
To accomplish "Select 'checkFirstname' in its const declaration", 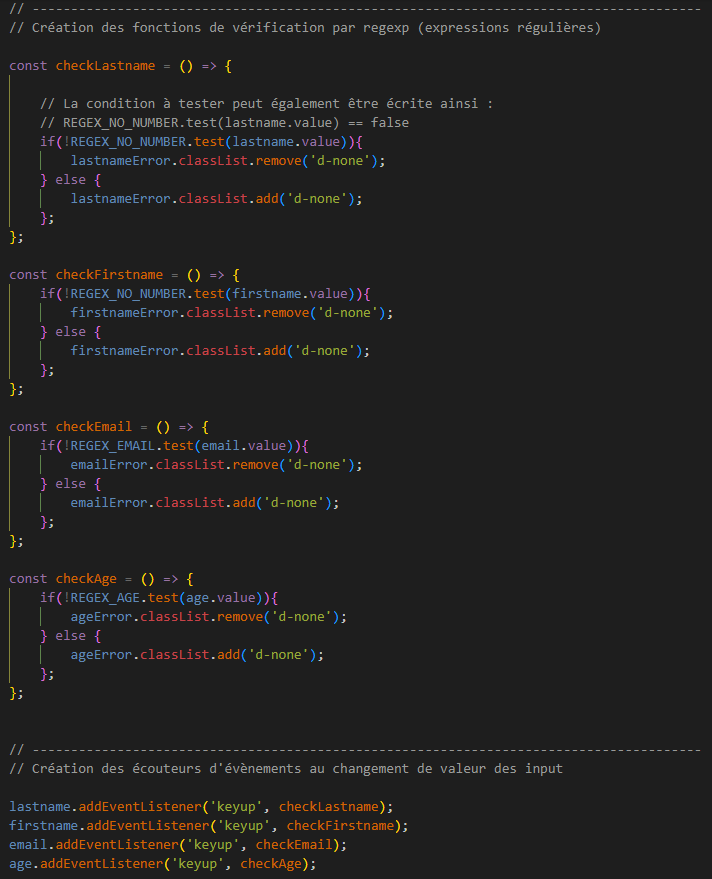I will coord(109,275).
